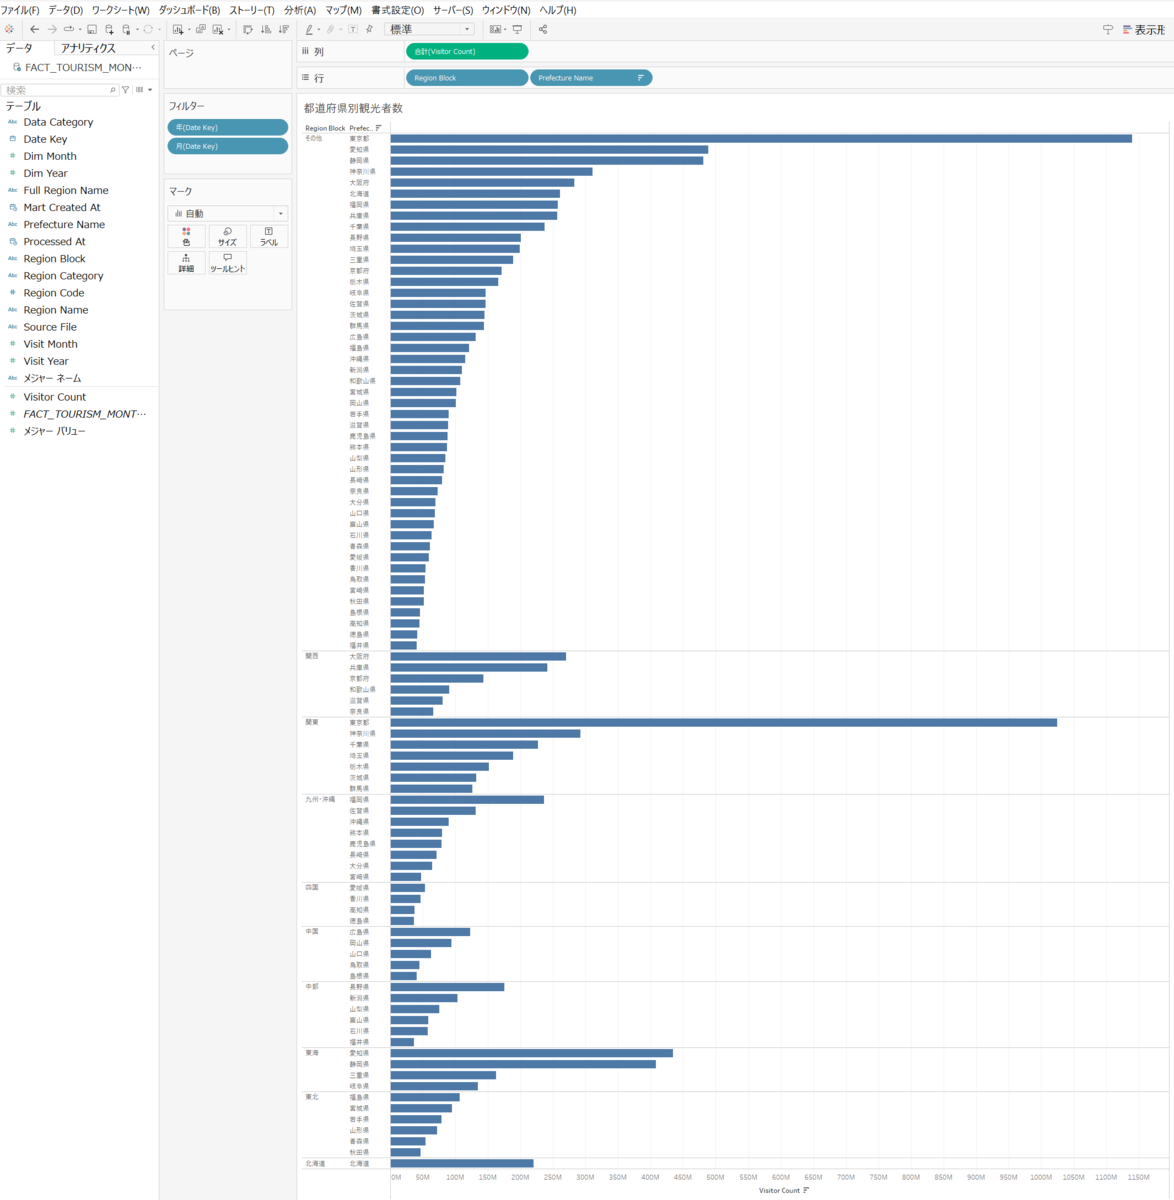The image size is (1174, 1200).
Task: Open the マップ(M) menu
Action: pos(343,10)
